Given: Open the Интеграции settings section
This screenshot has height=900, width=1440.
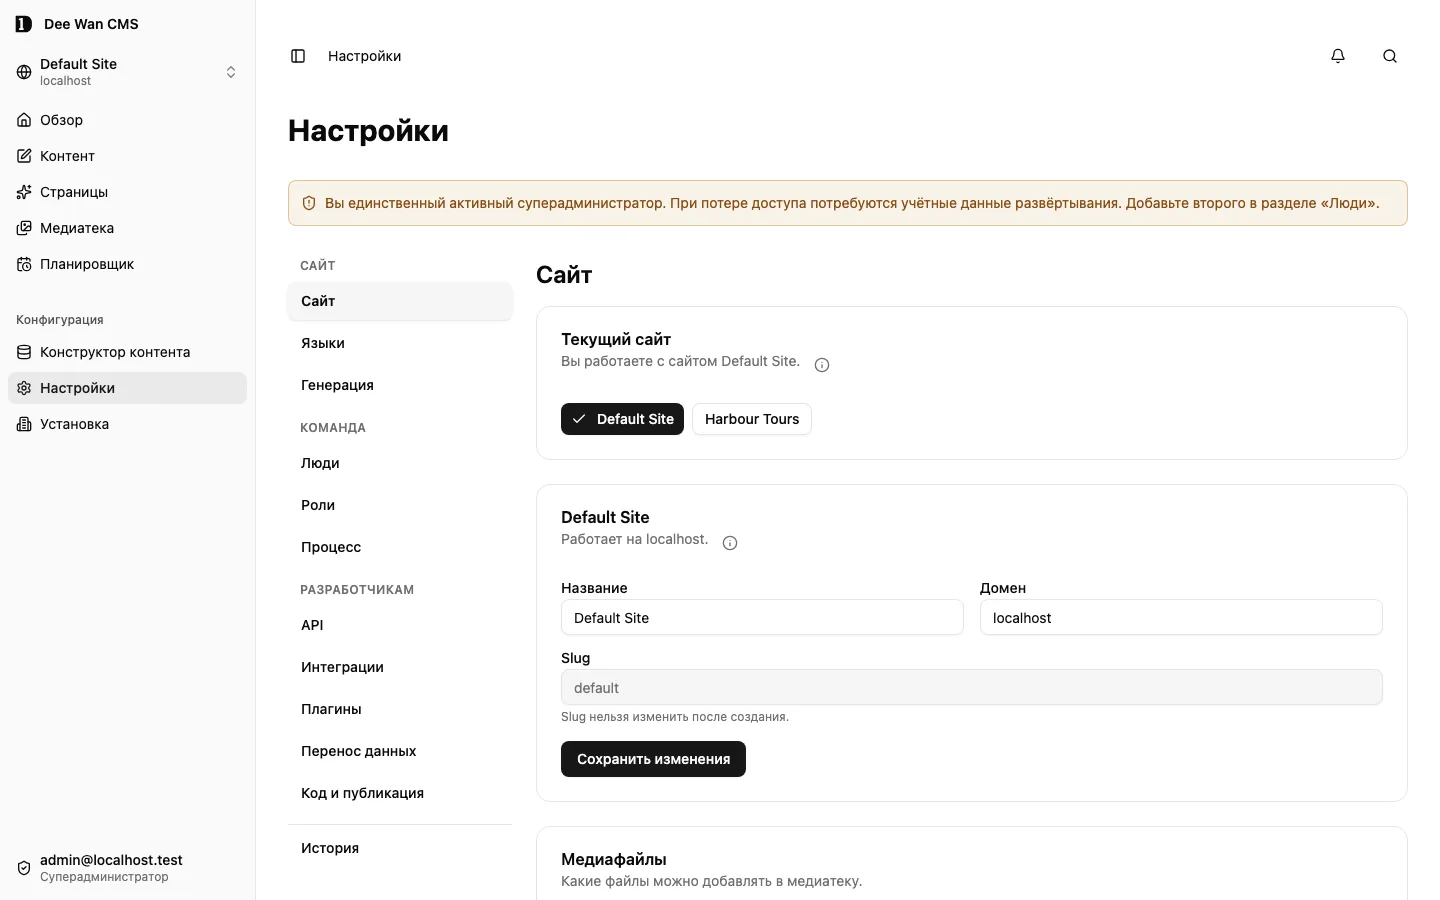Looking at the screenshot, I should pos(400,667).
